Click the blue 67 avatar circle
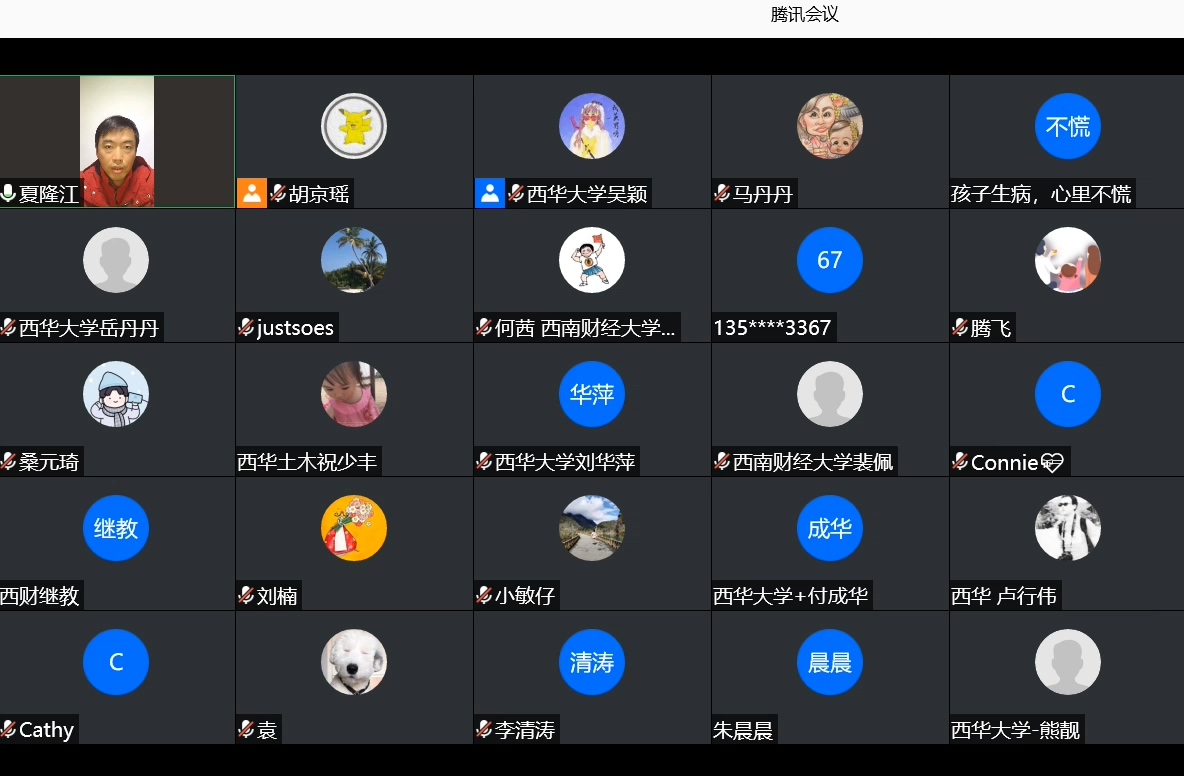 click(x=830, y=260)
